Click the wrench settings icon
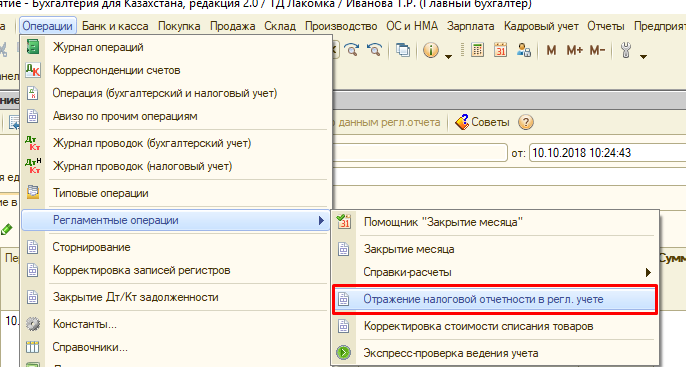Screen dimensions: 686x367 pyautogui.click(x=626, y=50)
